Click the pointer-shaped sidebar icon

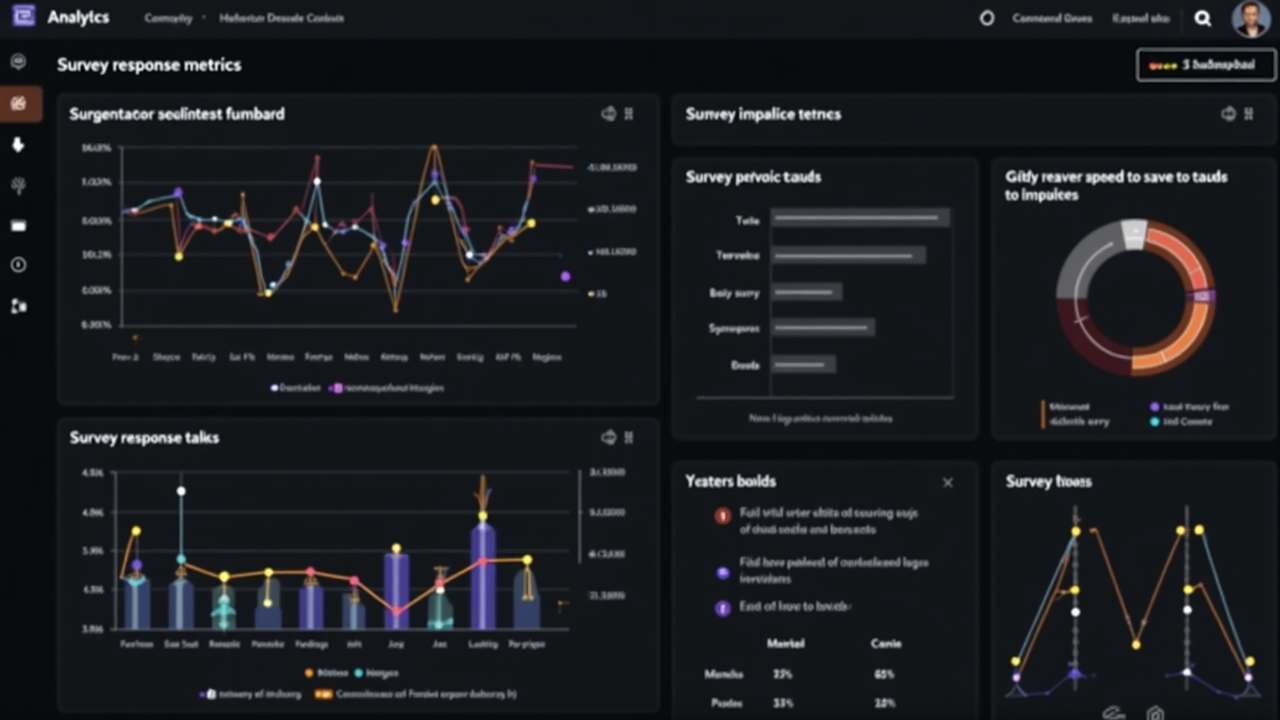point(18,145)
